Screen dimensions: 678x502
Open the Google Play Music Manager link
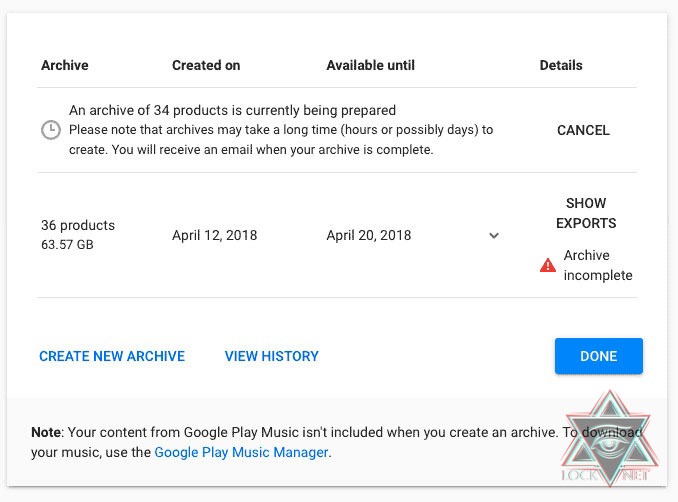241,452
